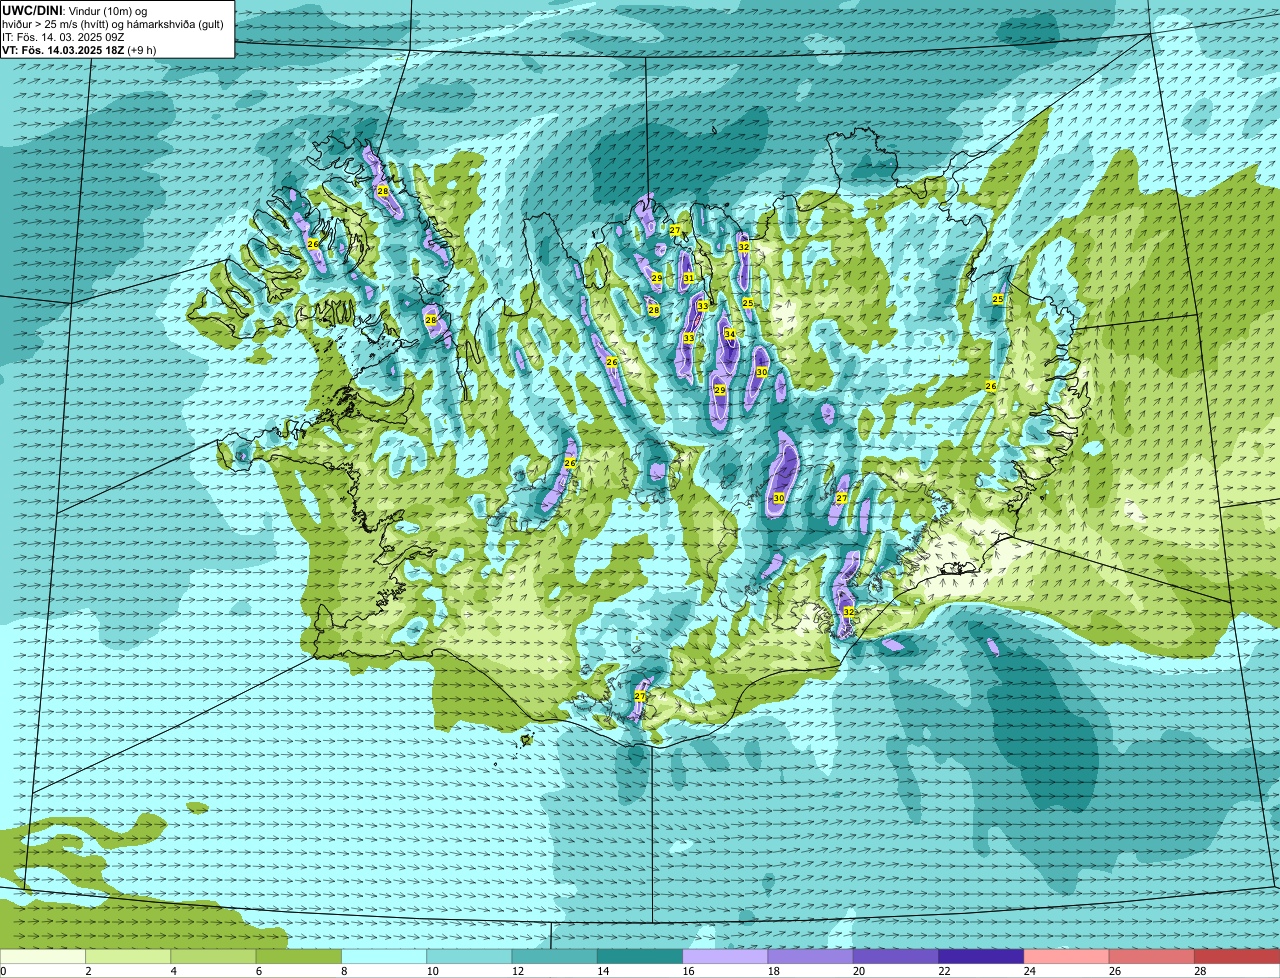Click the 14 tick label on color scale

(603, 971)
